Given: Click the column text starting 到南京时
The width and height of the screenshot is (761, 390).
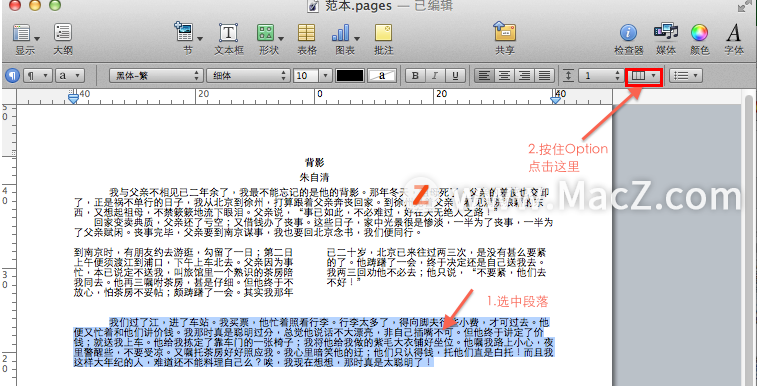Looking at the screenshot, I should pyautogui.click(x=183, y=272).
